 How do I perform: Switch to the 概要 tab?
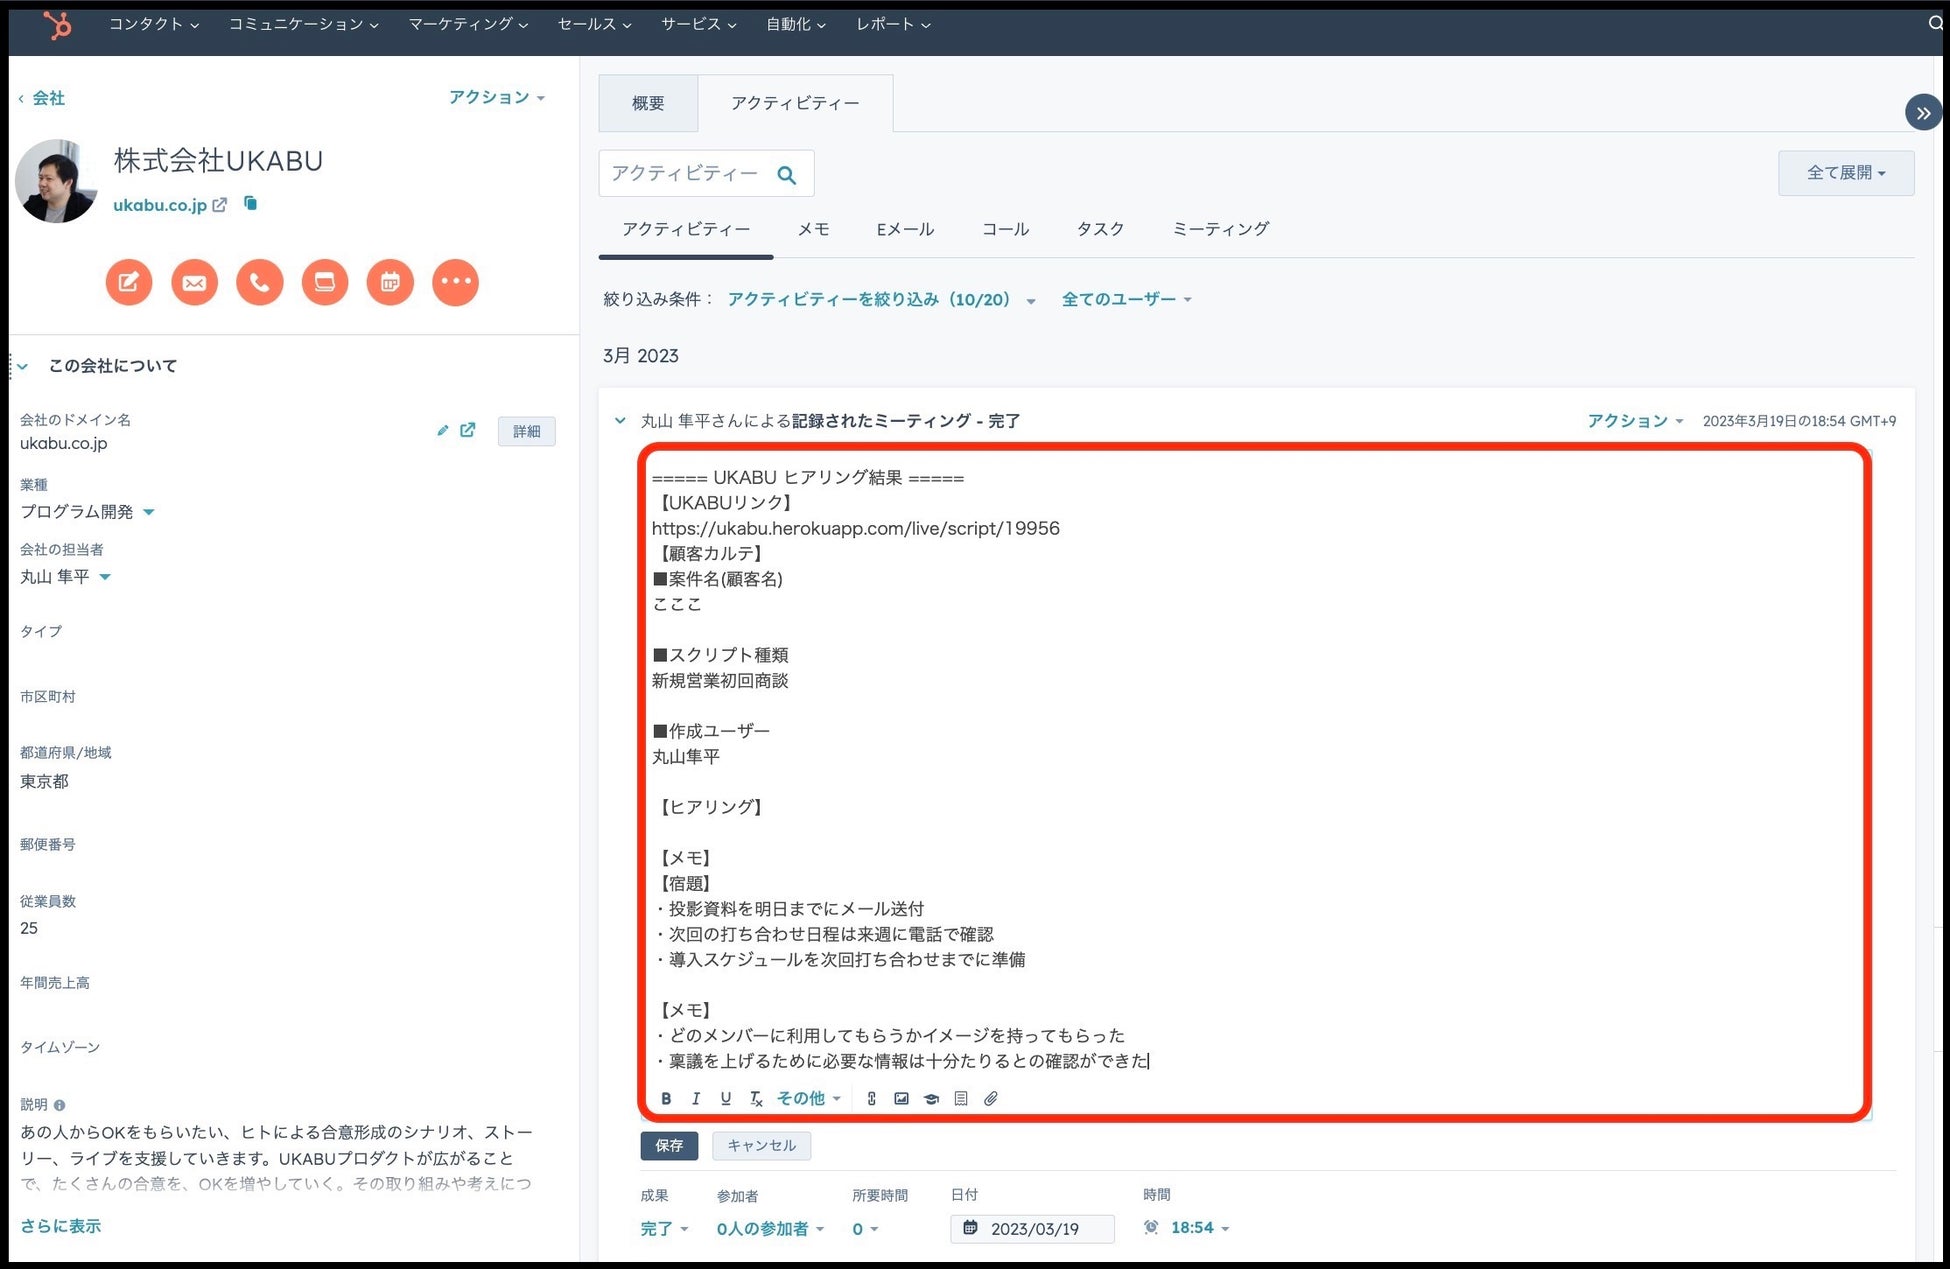pos(648,103)
